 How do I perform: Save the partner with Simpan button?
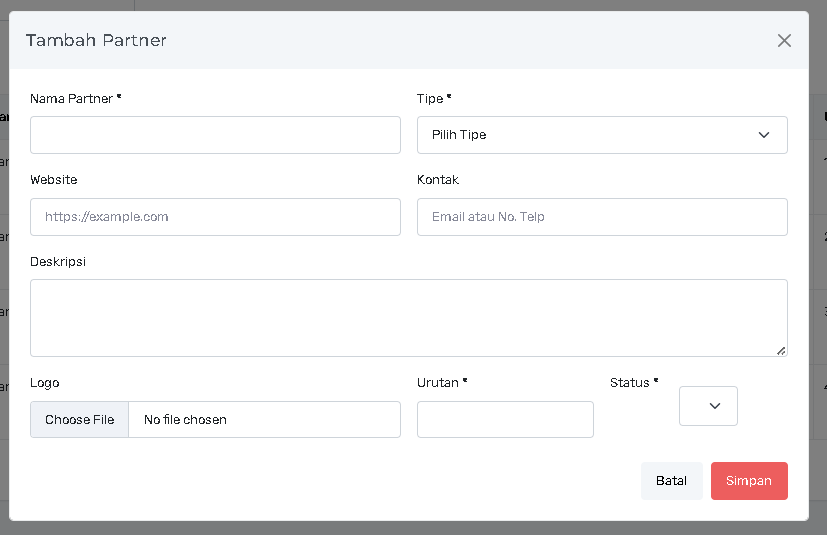click(749, 481)
